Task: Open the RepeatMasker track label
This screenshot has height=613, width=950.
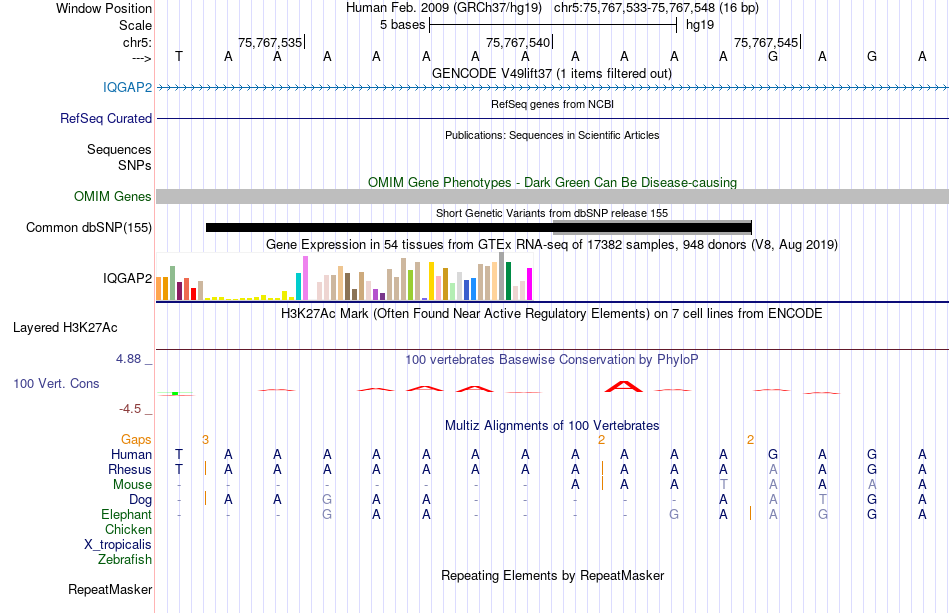Action: pos(110,589)
